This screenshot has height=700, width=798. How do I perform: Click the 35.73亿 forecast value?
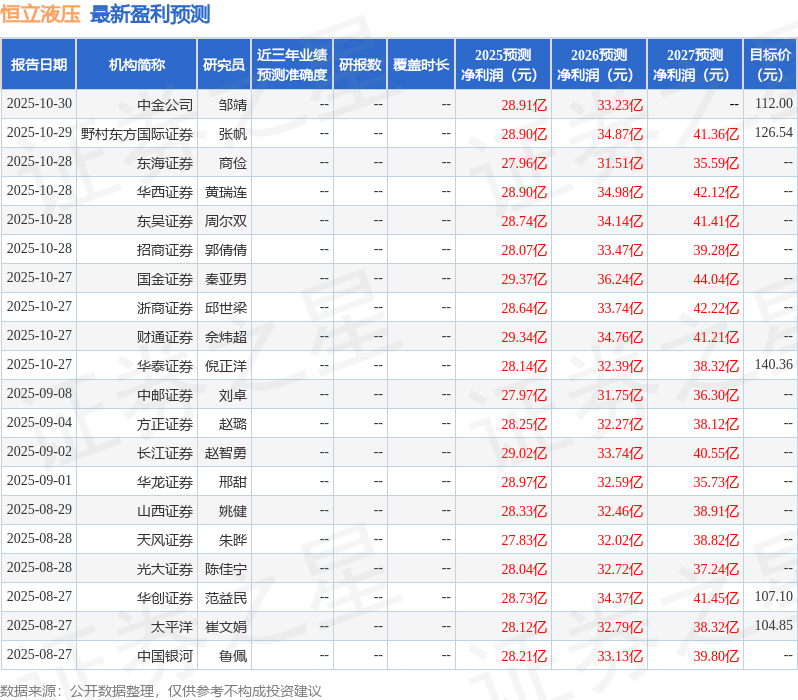tap(716, 482)
